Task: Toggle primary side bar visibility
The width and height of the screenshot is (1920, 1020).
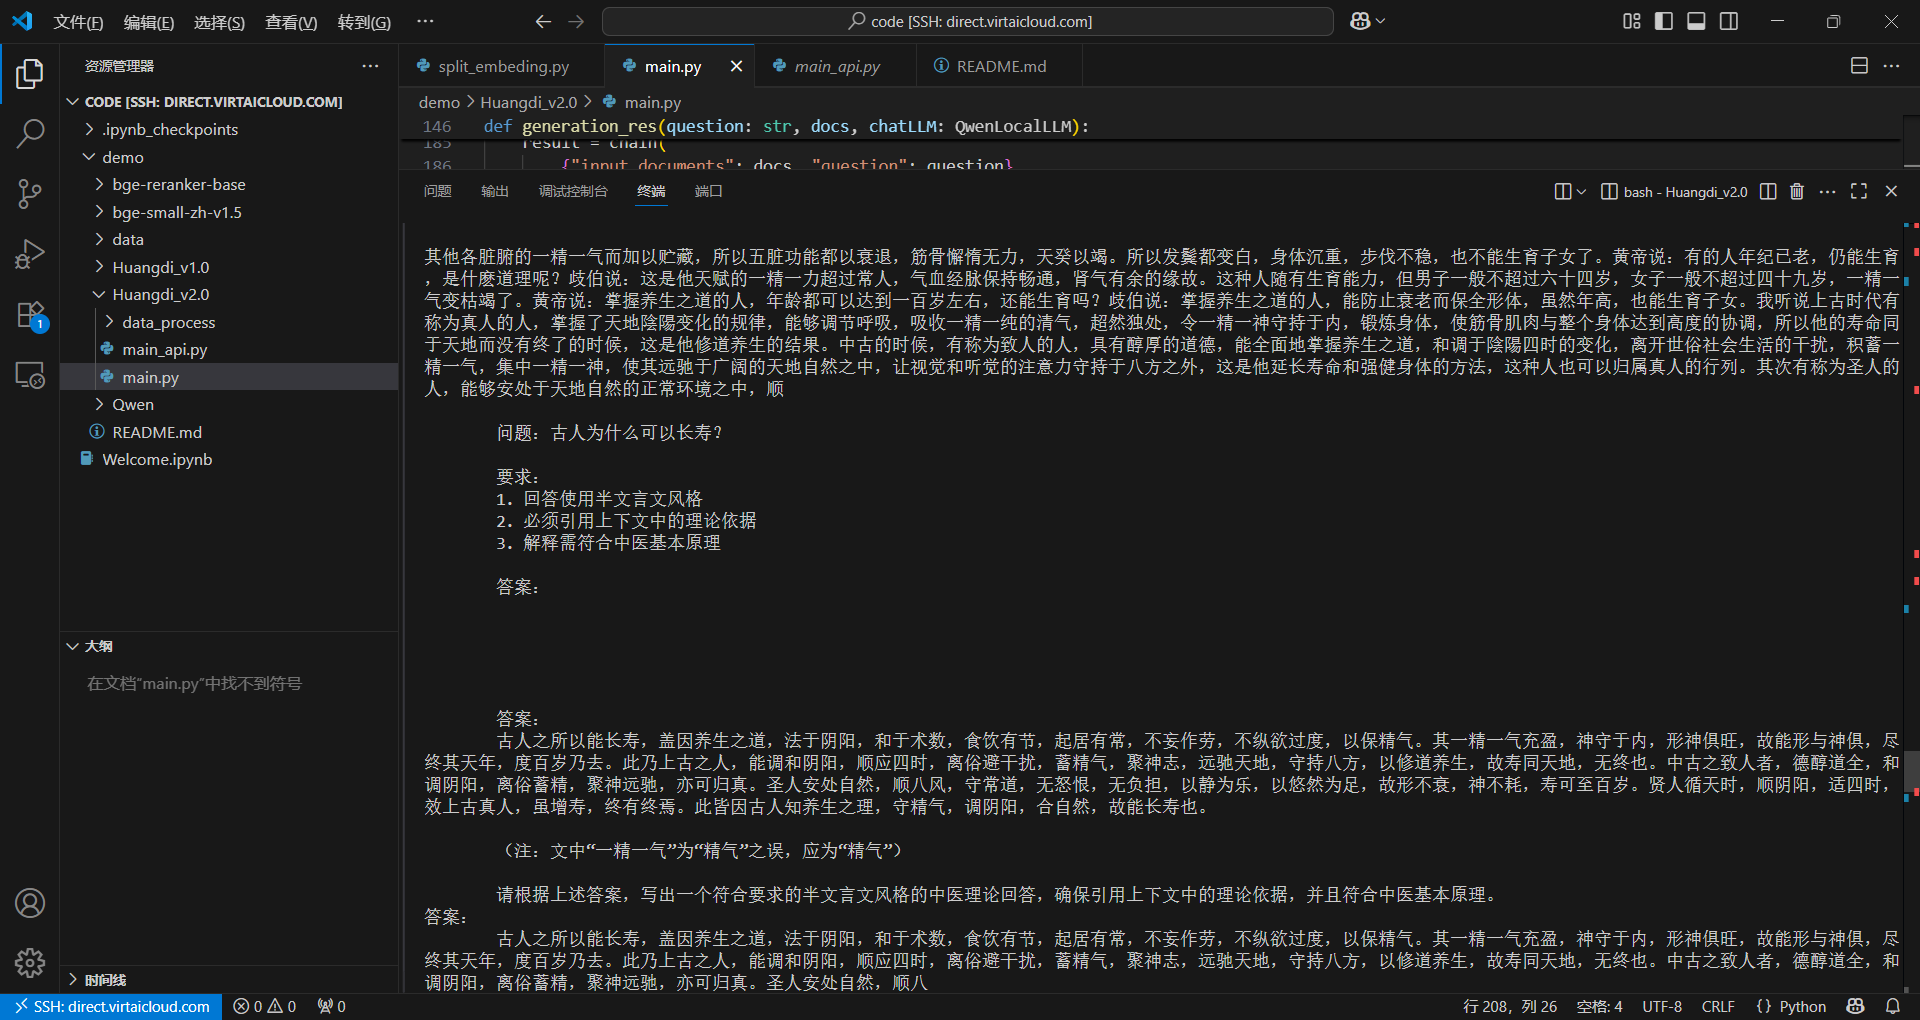Action: point(1664,21)
